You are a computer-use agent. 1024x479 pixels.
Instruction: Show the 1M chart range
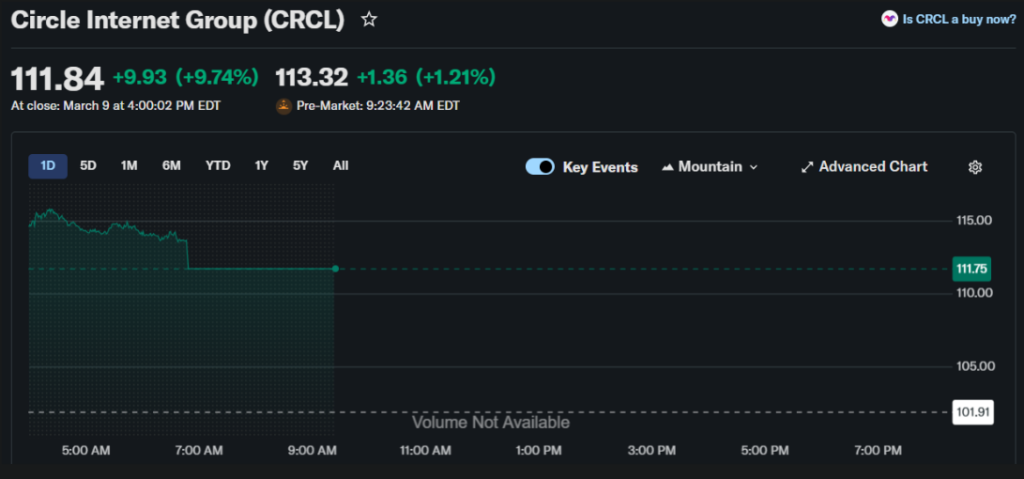pyautogui.click(x=129, y=166)
